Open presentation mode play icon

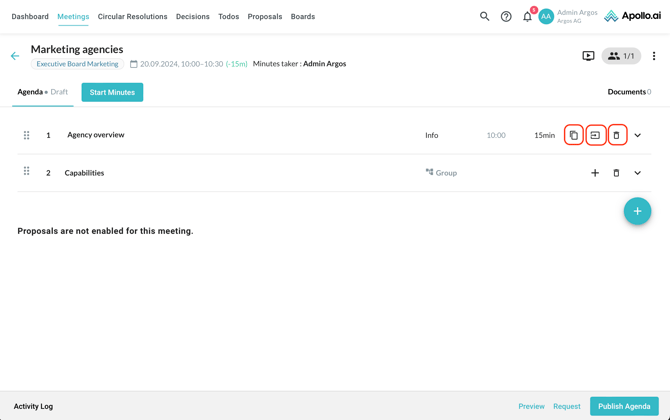coord(588,56)
